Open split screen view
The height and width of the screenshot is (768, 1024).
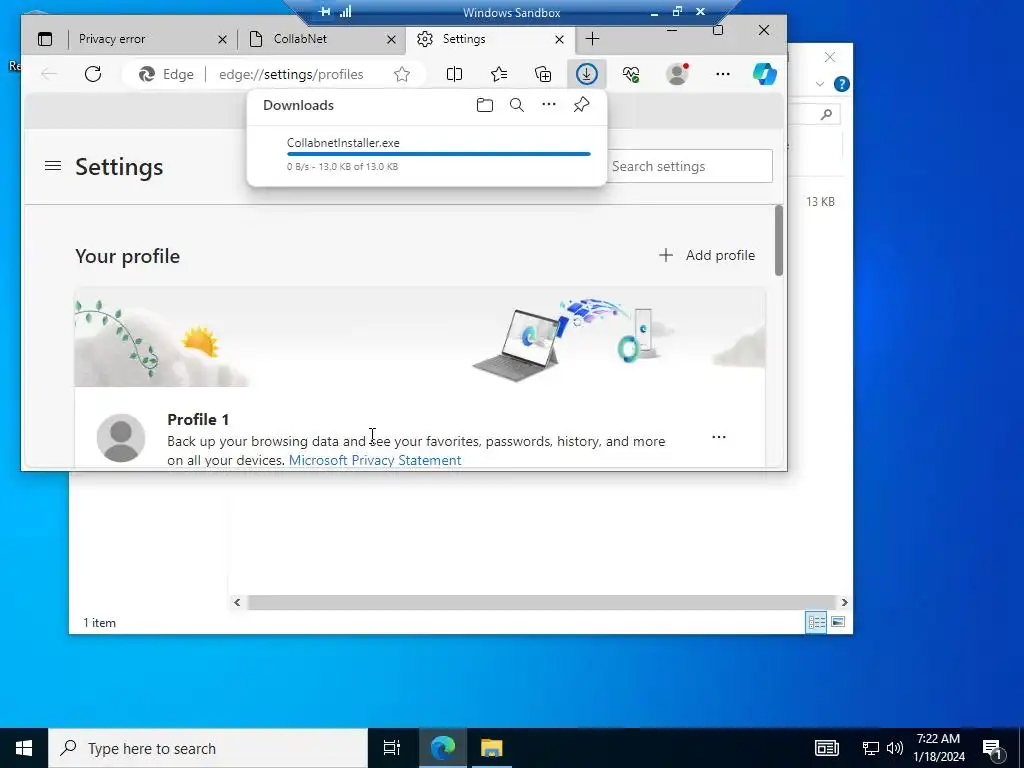[455, 74]
